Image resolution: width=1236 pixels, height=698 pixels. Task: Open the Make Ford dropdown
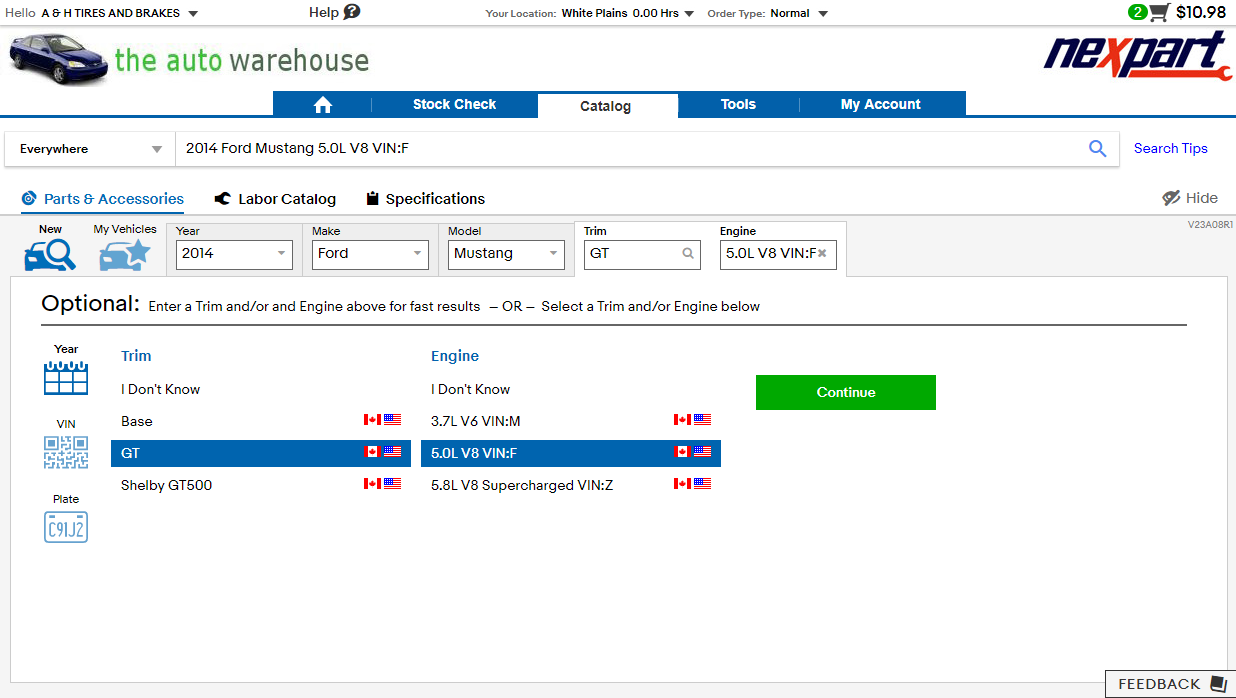[x=370, y=254]
